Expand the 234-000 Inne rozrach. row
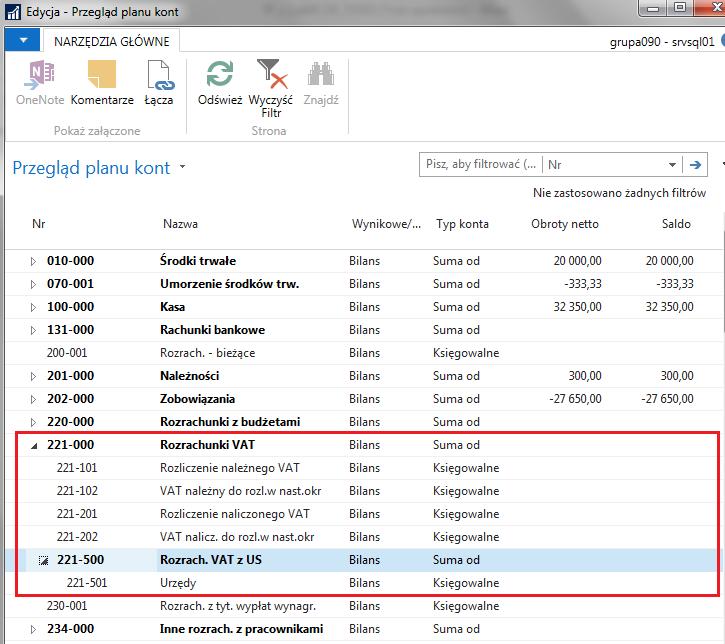Viewport: 725px width, 644px height. point(33,630)
